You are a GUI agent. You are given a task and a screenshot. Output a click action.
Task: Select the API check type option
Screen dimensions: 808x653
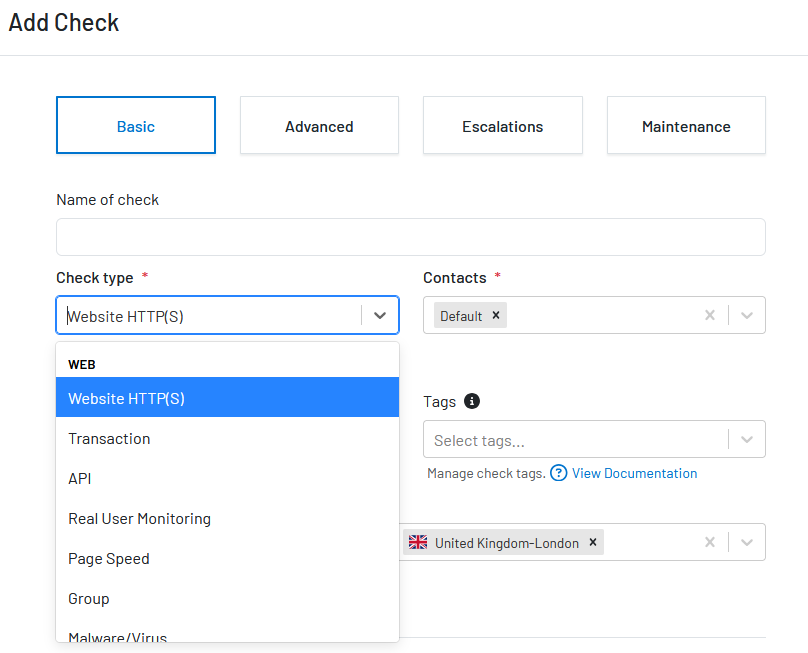tap(227, 479)
